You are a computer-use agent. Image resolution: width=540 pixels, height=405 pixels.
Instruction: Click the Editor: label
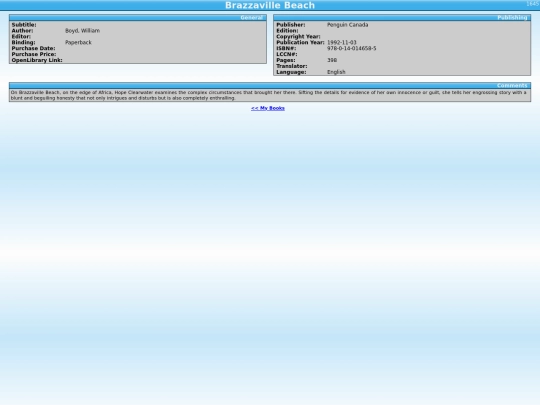click(x=21, y=37)
